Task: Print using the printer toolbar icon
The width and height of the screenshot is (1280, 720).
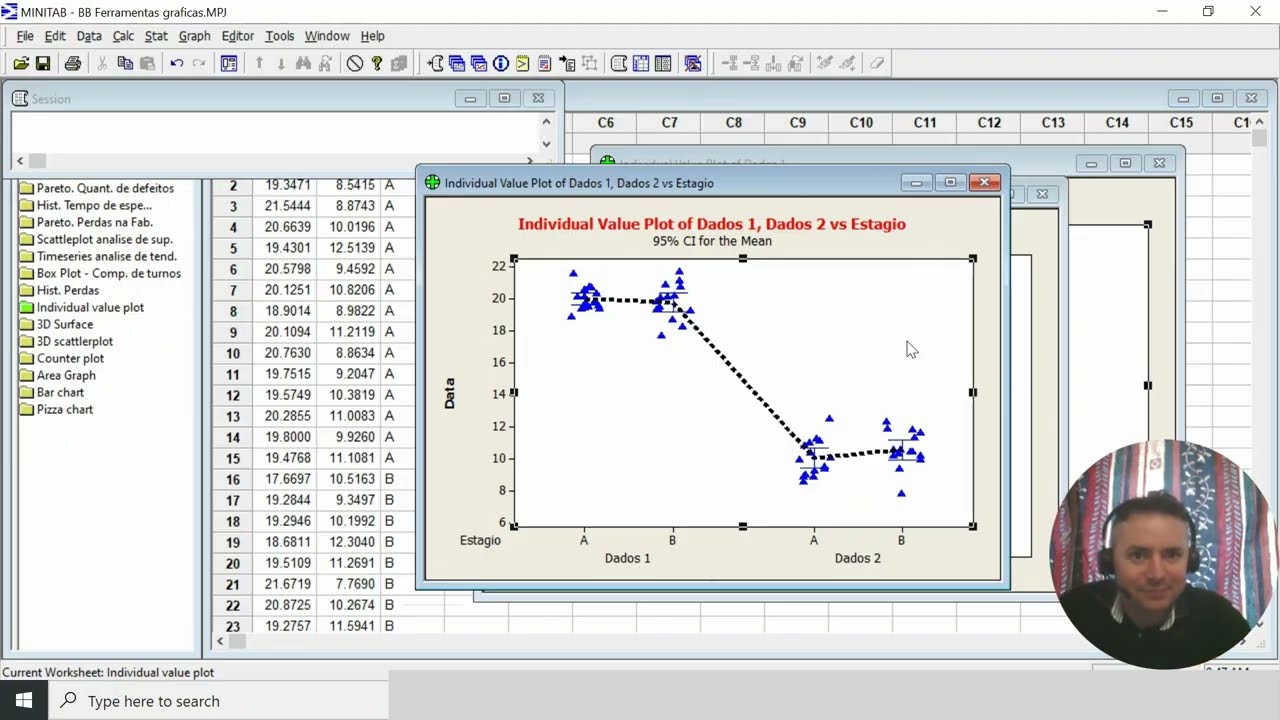Action: click(72, 63)
